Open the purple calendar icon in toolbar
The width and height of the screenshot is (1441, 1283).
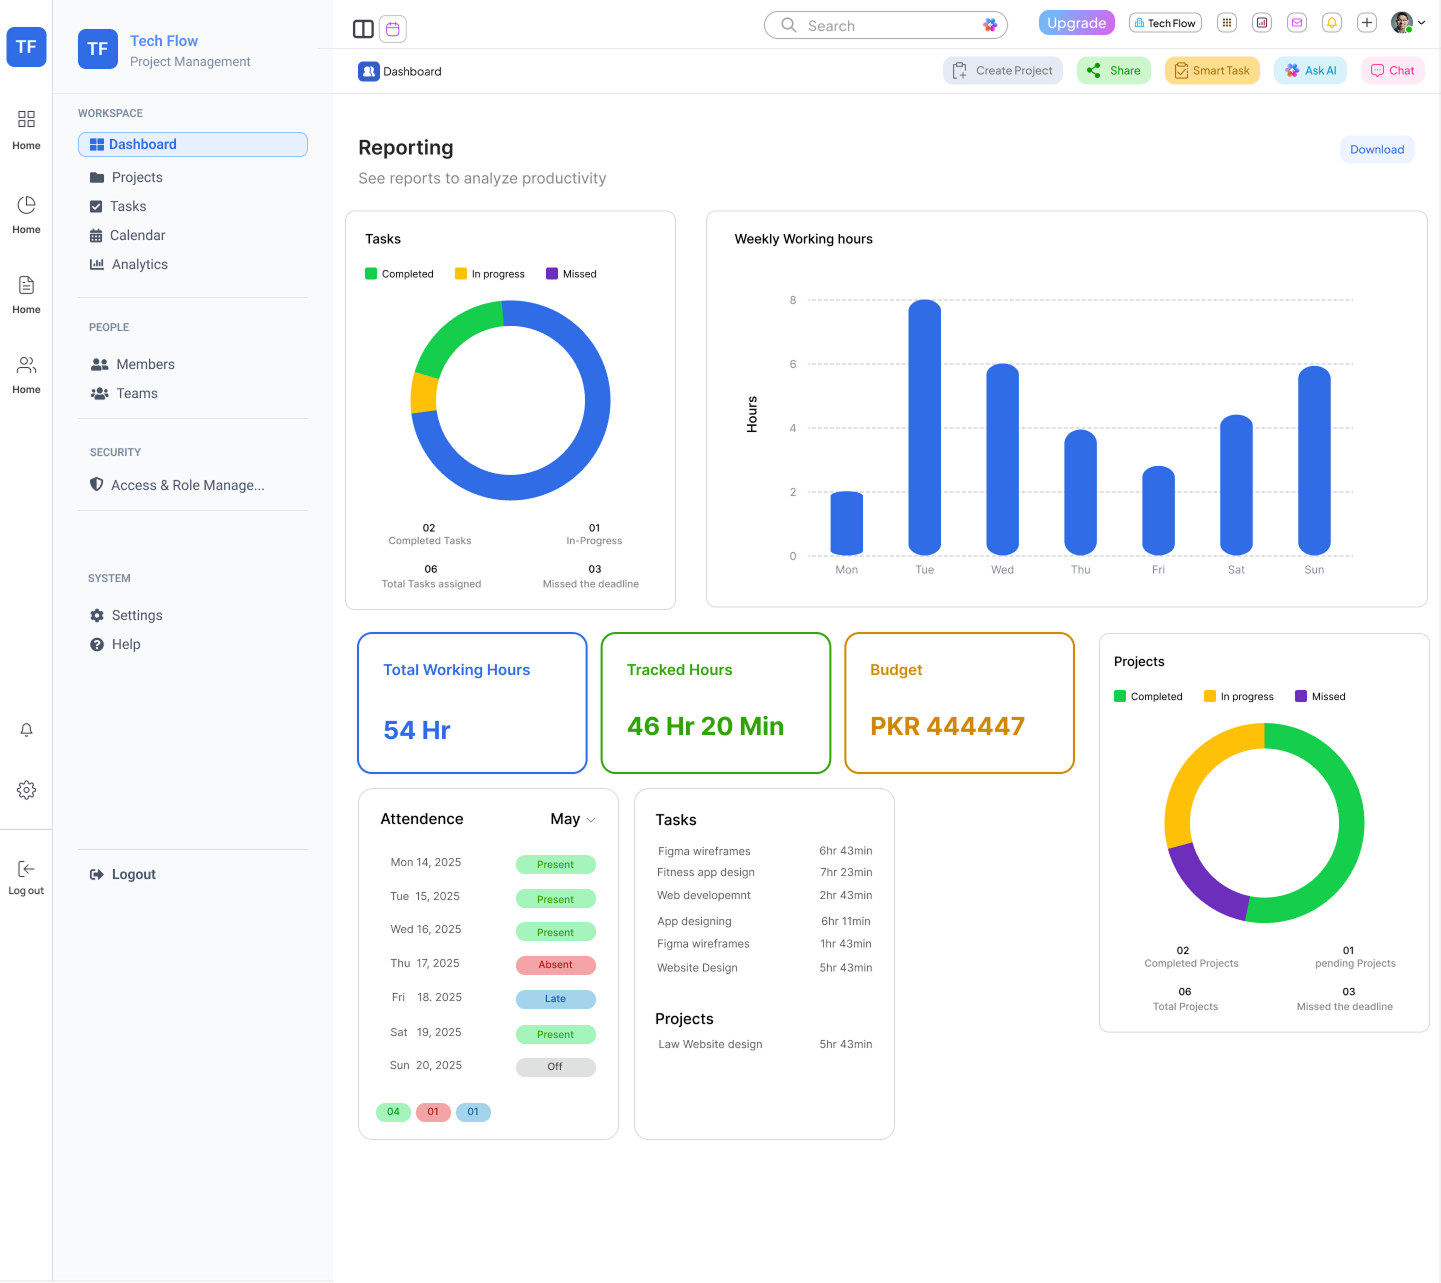click(x=393, y=29)
